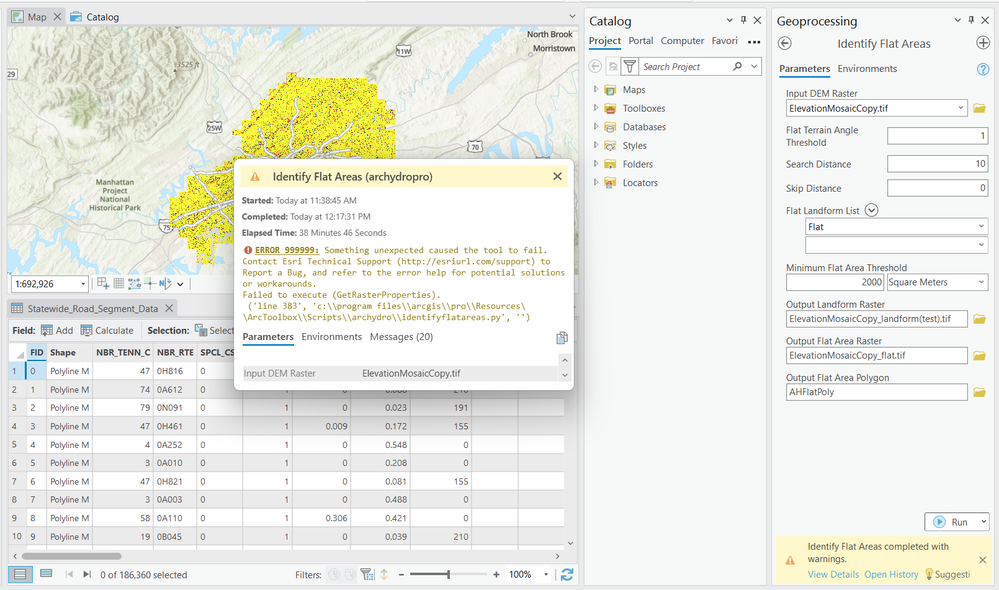Open the popup's Environments tab
Image resolution: width=999 pixels, height=590 pixels.
point(331,336)
